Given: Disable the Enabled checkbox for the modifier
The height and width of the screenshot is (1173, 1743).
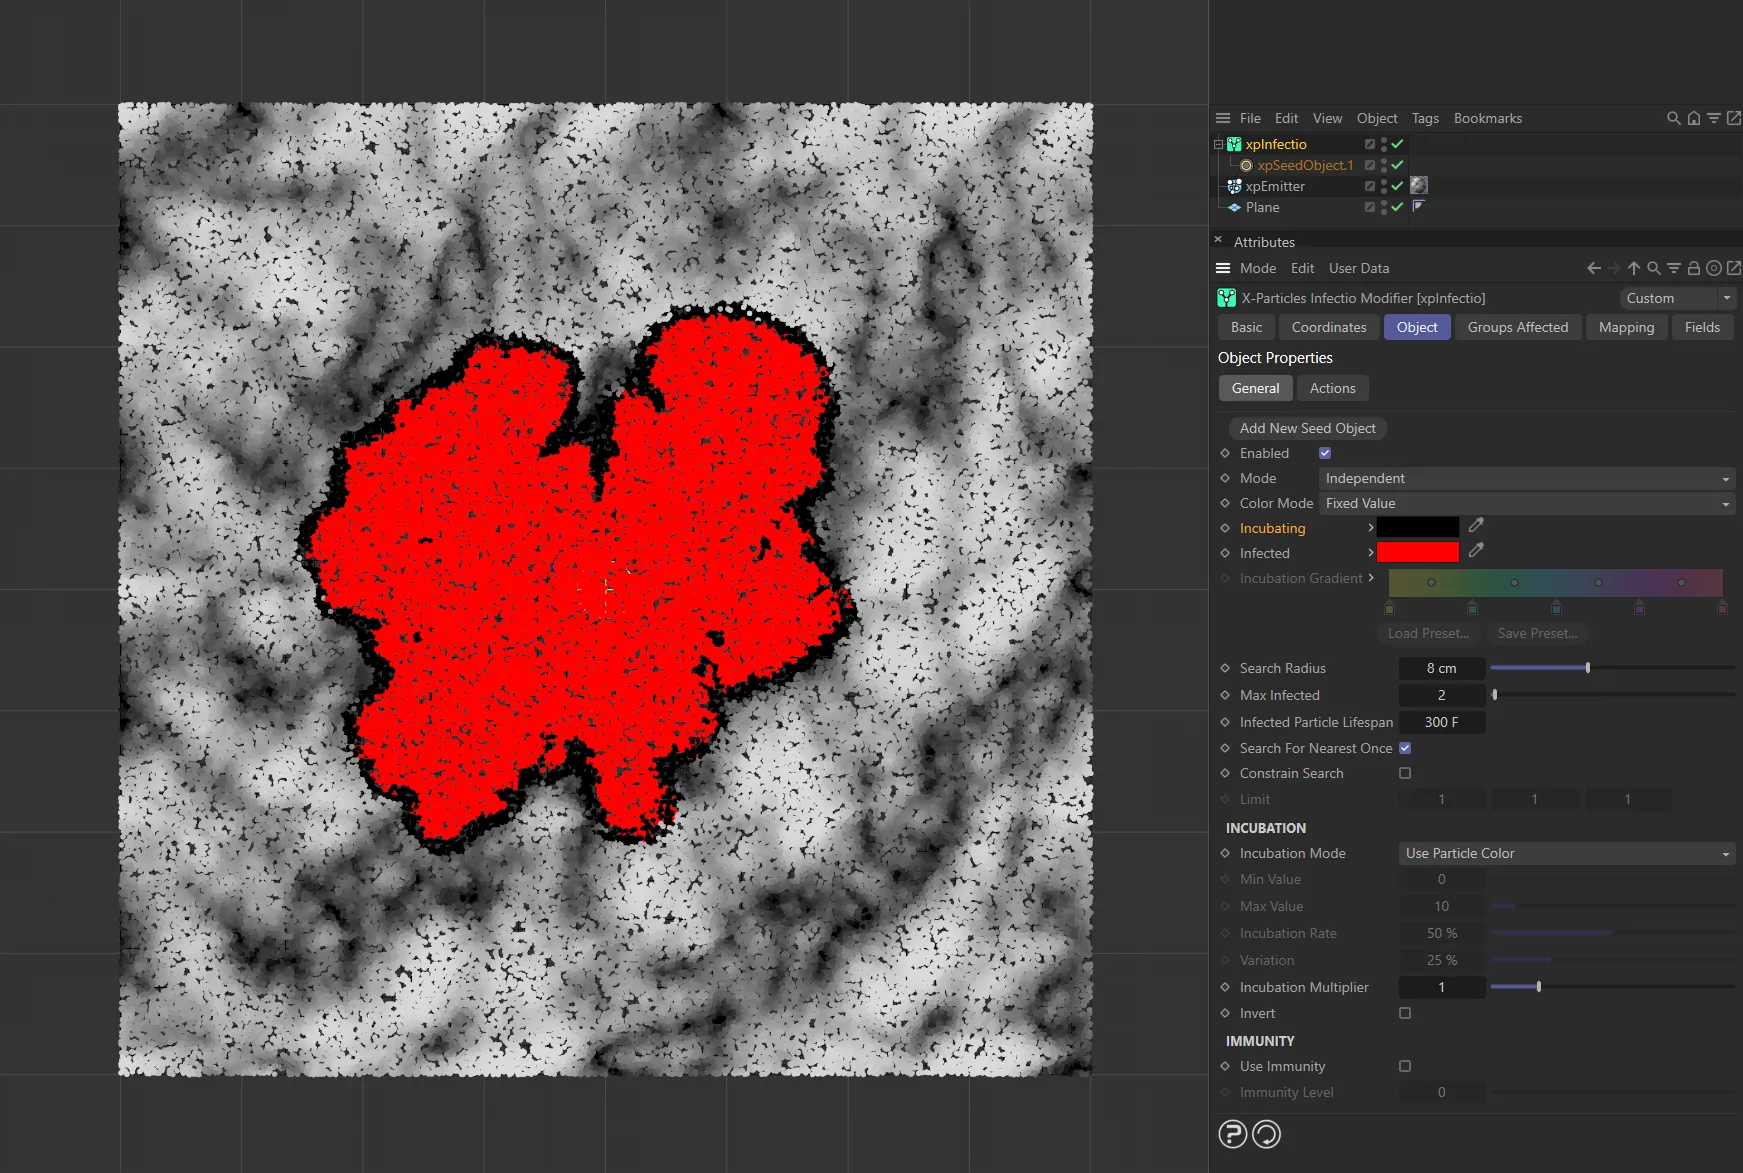Looking at the screenshot, I should click(1324, 453).
